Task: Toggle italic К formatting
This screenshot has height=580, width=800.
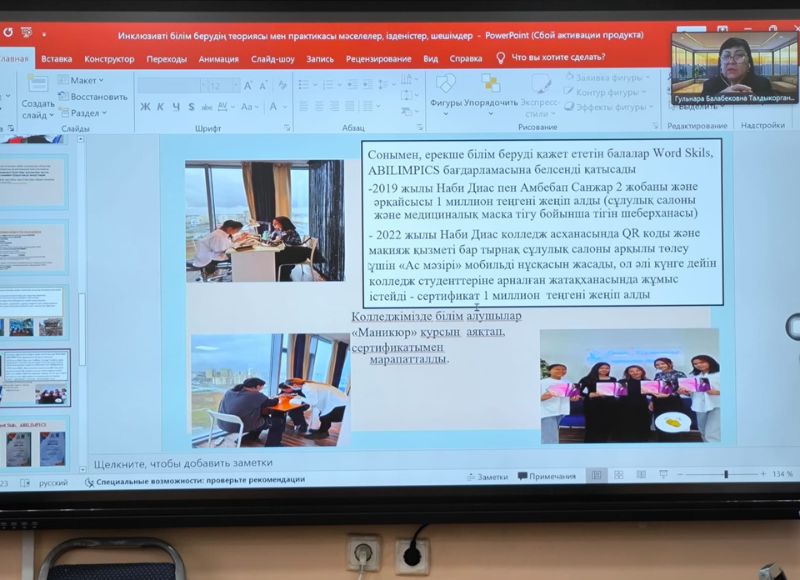Action: click(x=161, y=107)
